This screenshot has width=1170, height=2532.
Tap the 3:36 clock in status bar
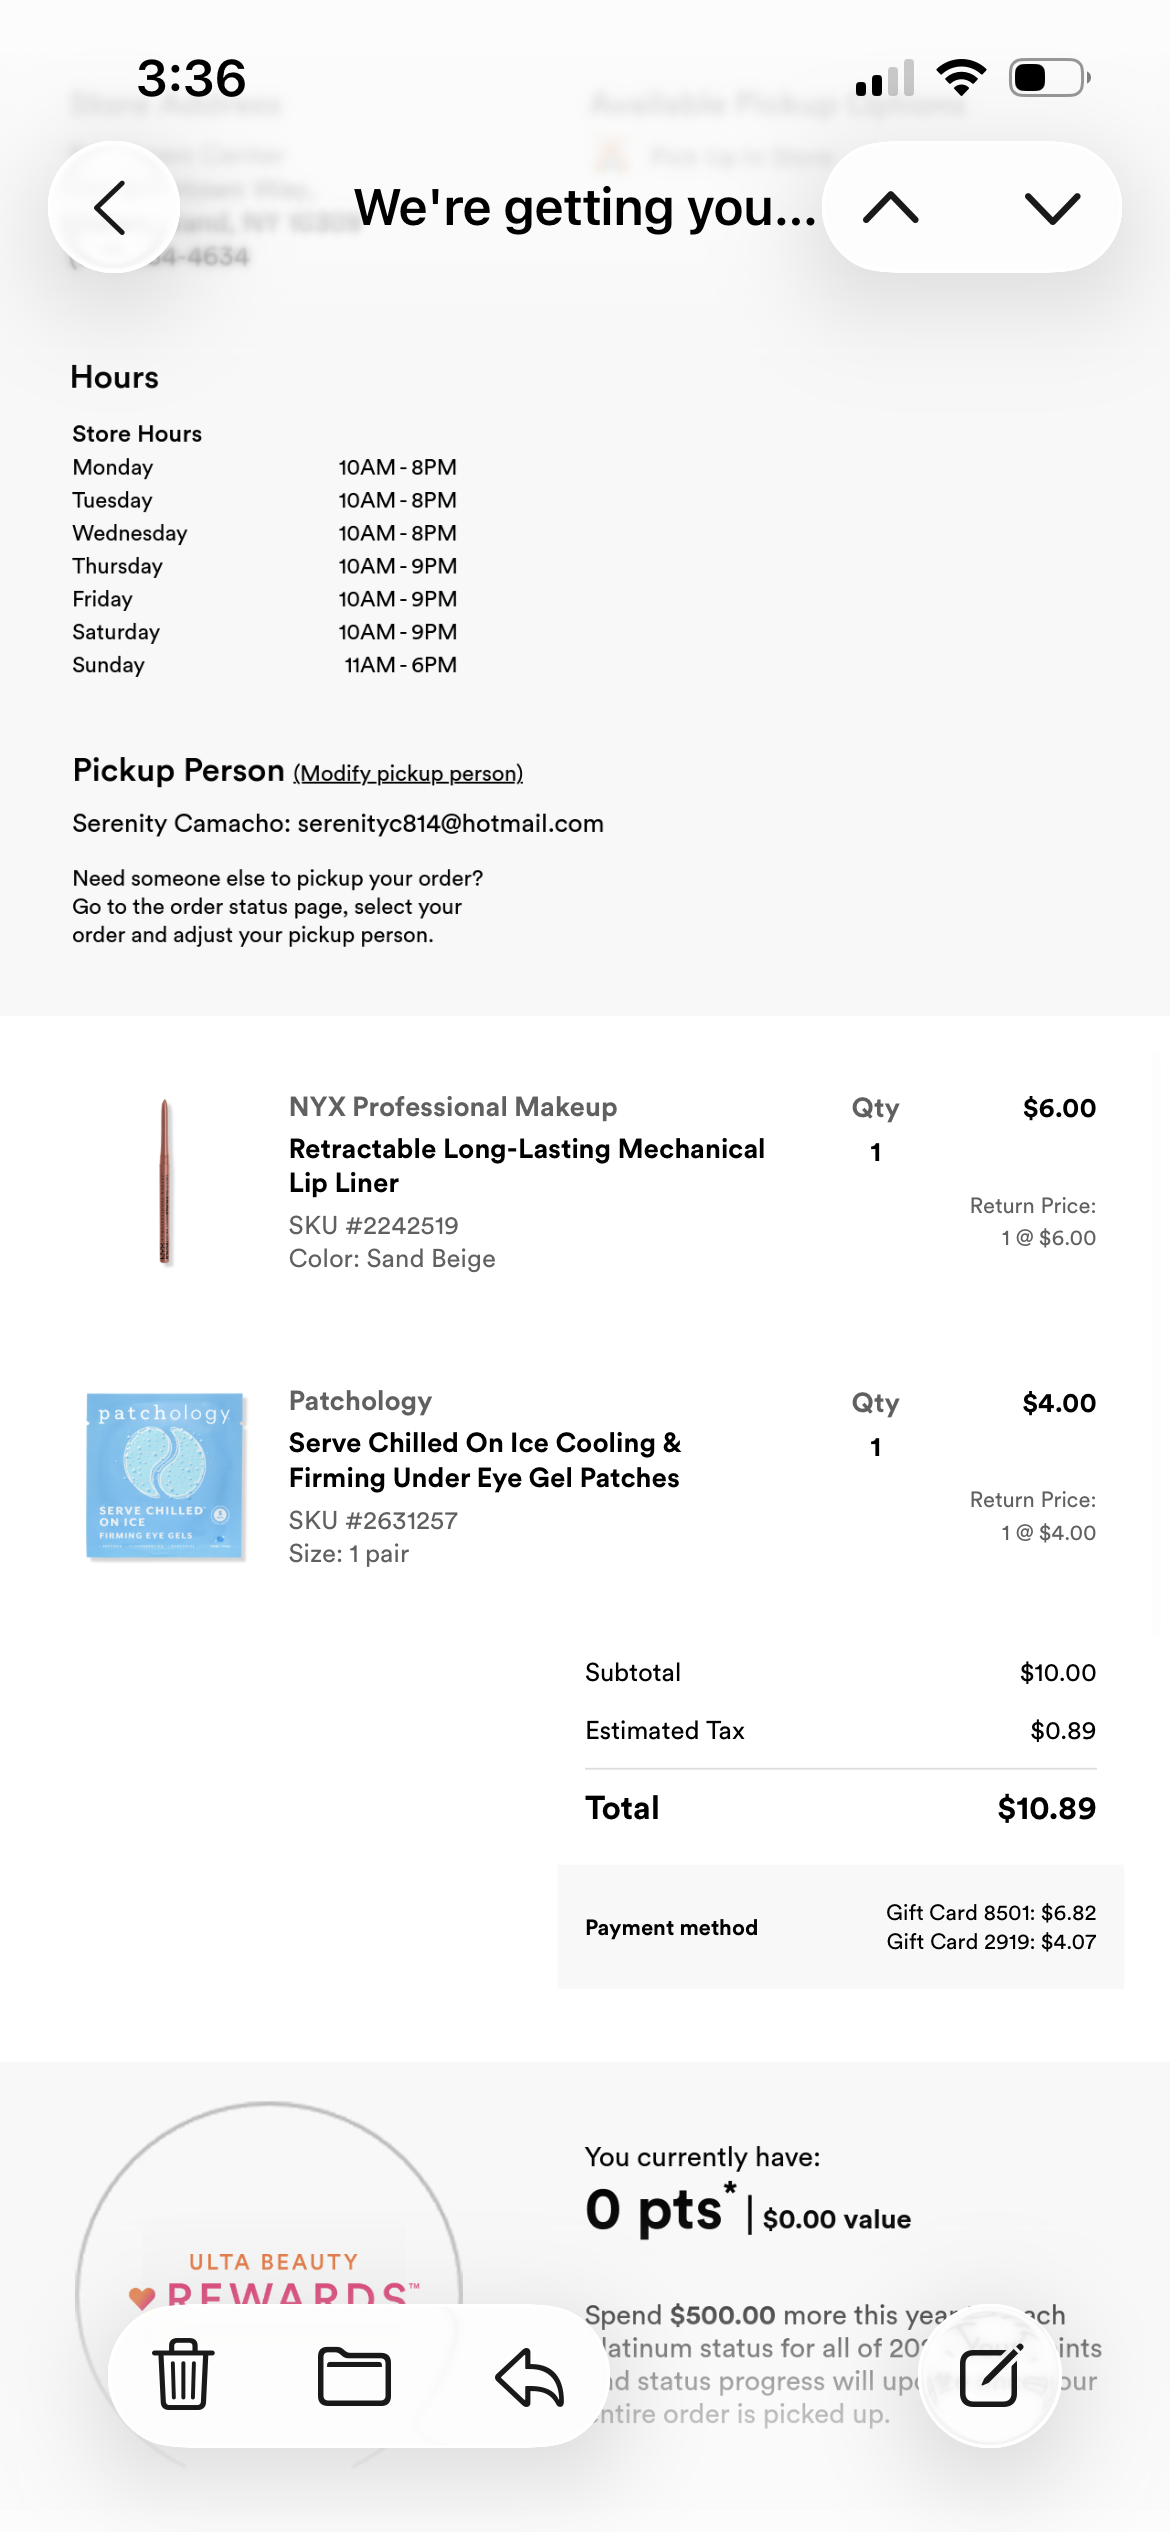191,78
